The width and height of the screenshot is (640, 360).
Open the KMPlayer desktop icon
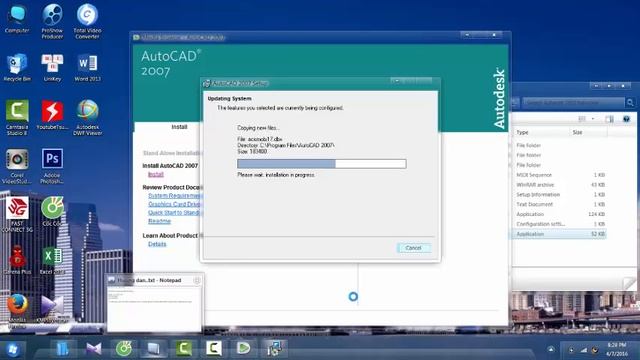52,308
